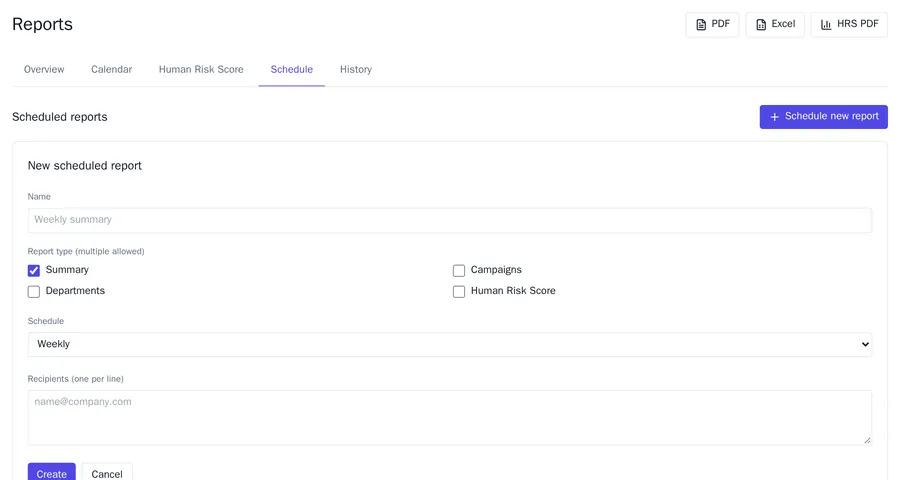Image resolution: width=900 pixels, height=480 pixels.
Task: Focus the Recipients text area
Action: [x=450, y=417]
